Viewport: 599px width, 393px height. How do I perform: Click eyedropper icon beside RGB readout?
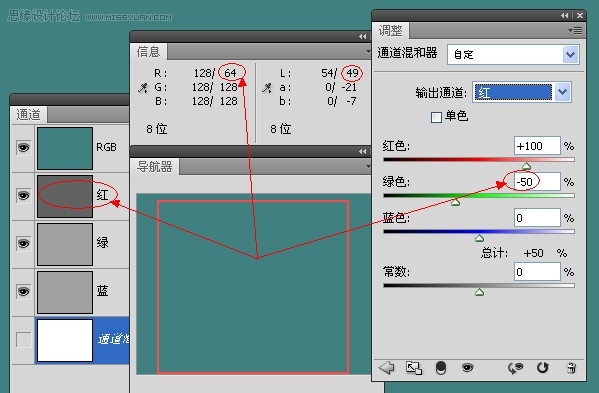(x=142, y=88)
